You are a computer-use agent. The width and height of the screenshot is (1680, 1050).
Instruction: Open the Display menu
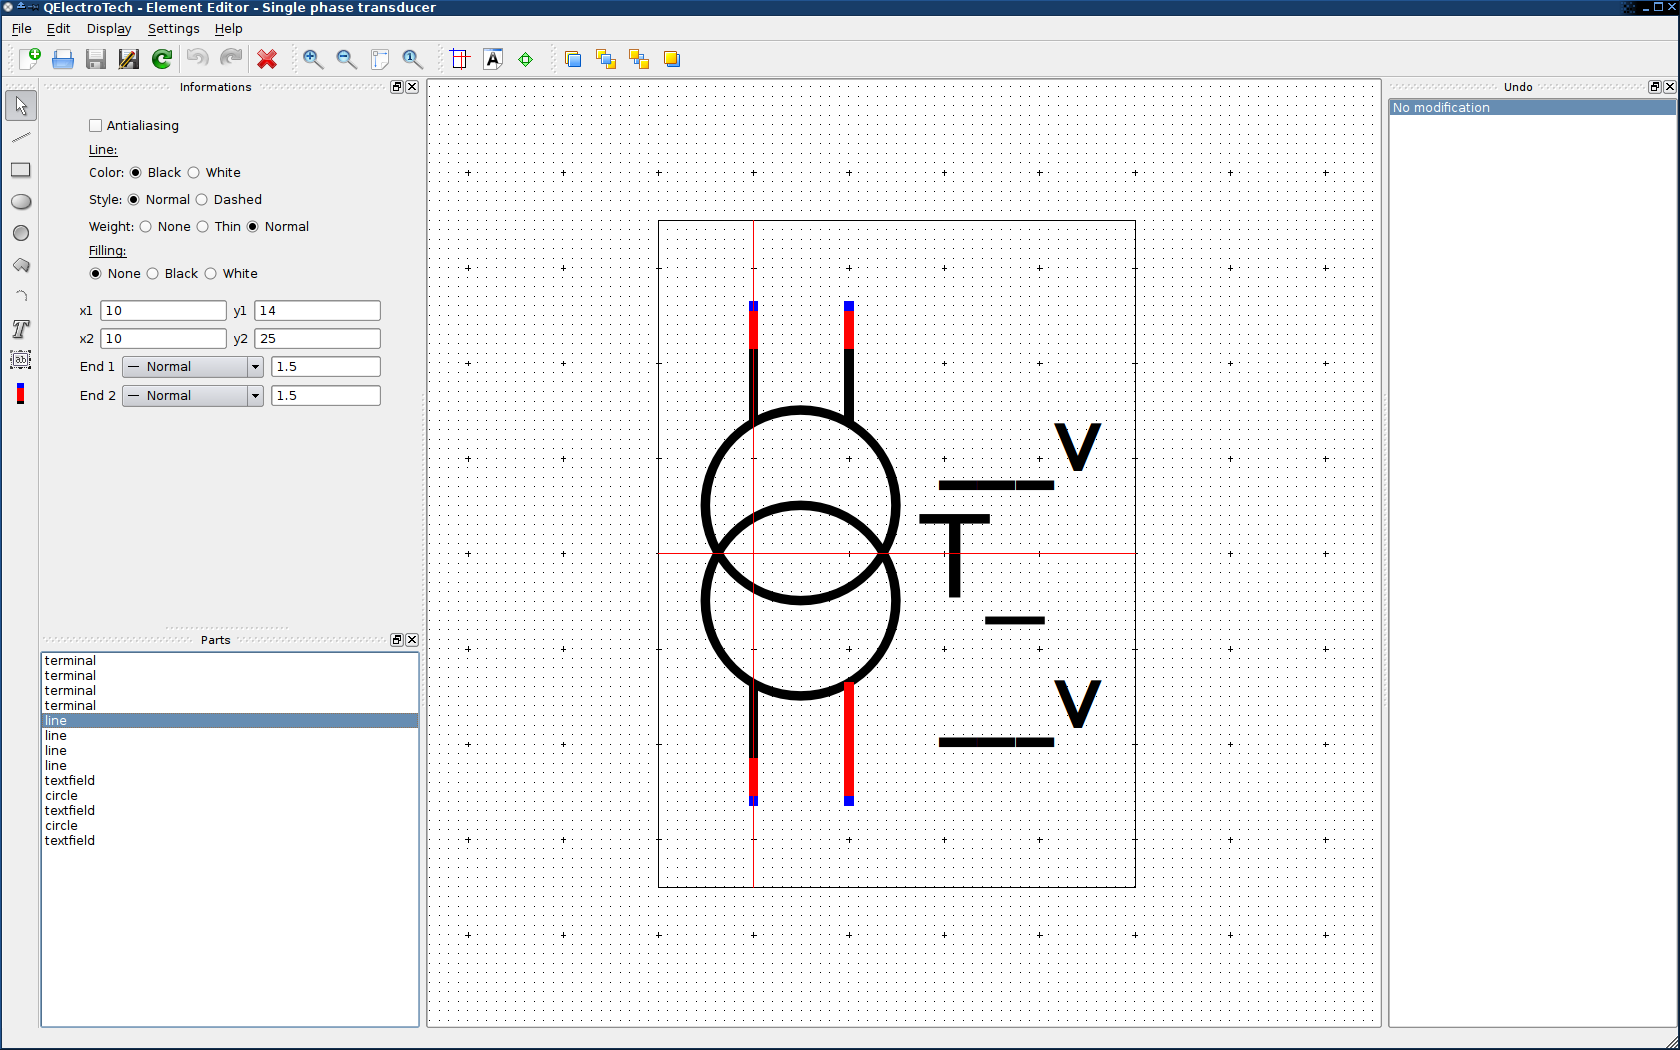click(108, 29)
